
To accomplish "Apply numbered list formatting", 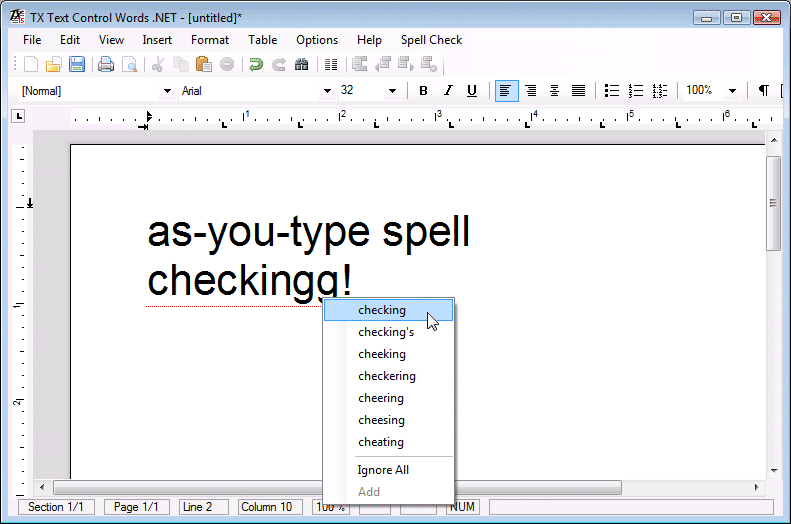I will coord(636,91).
